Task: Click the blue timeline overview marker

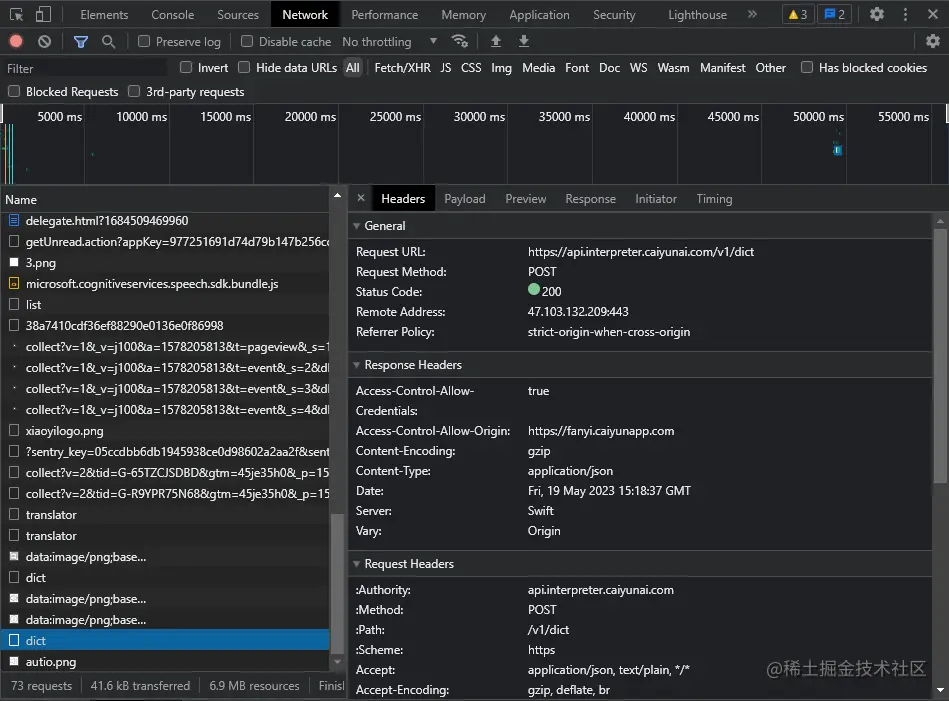Action: click(x=838, y=150)
